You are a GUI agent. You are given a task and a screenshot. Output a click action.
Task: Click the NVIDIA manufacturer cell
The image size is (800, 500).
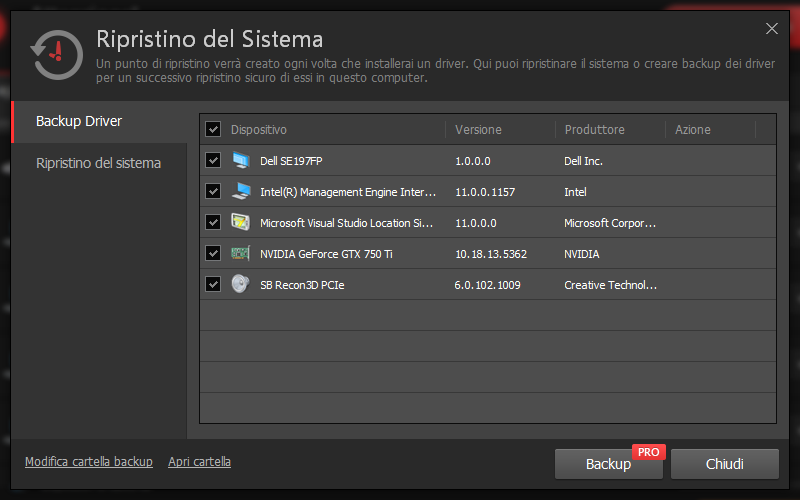581,254
